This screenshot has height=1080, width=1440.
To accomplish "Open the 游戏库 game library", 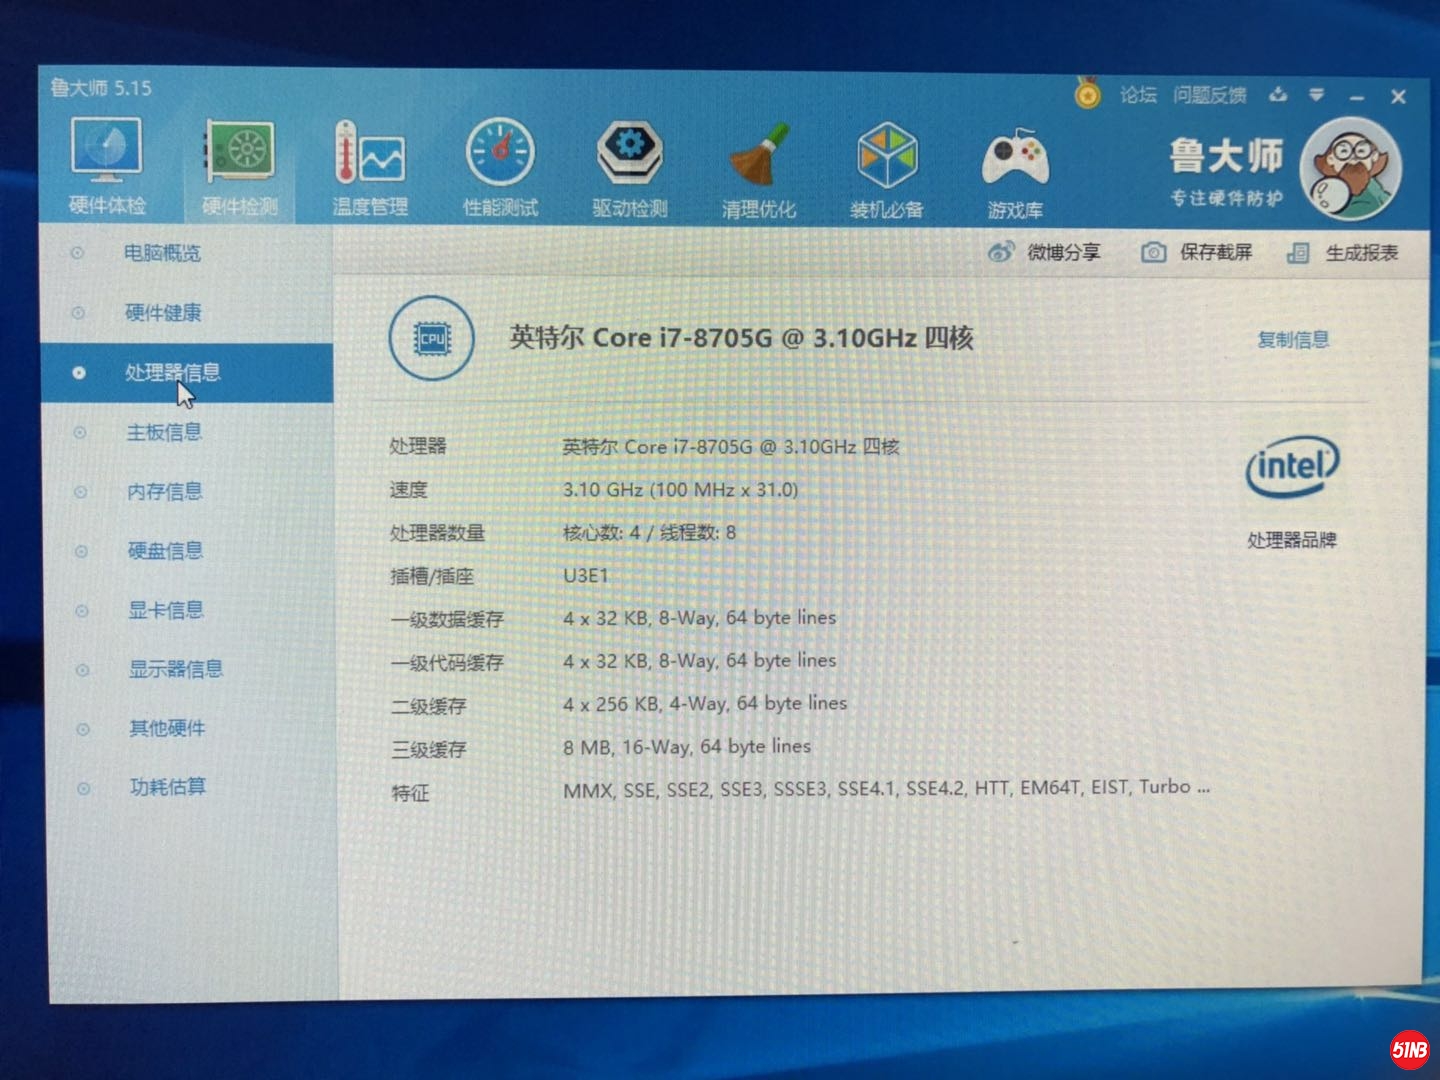I will tap(1016, 165).
